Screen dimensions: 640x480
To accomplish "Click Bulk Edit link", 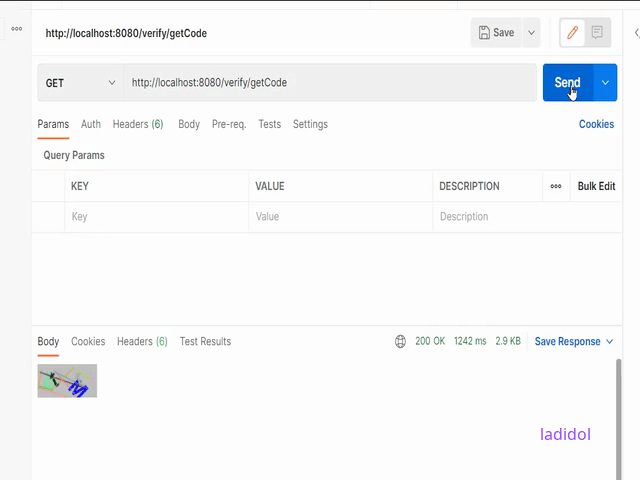I will 596,186.
